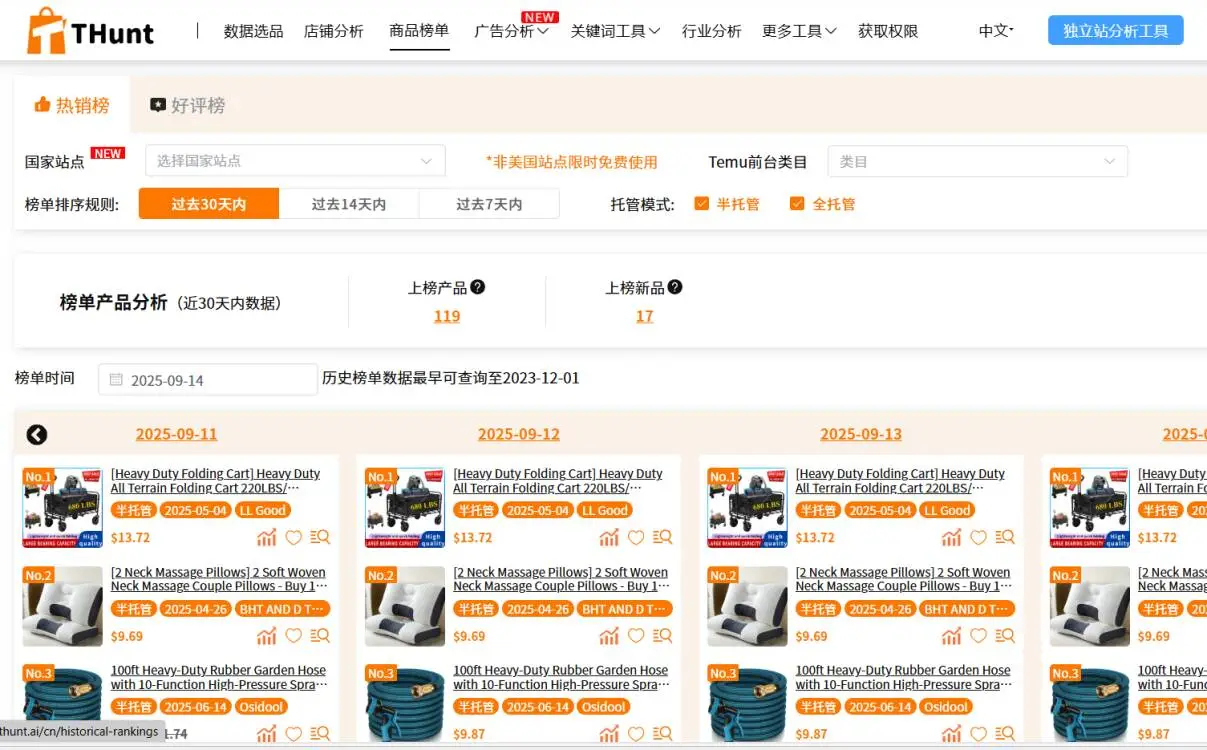
Task: Click the THunt logo
Action: pyautogui.click(x=88, y=30)
